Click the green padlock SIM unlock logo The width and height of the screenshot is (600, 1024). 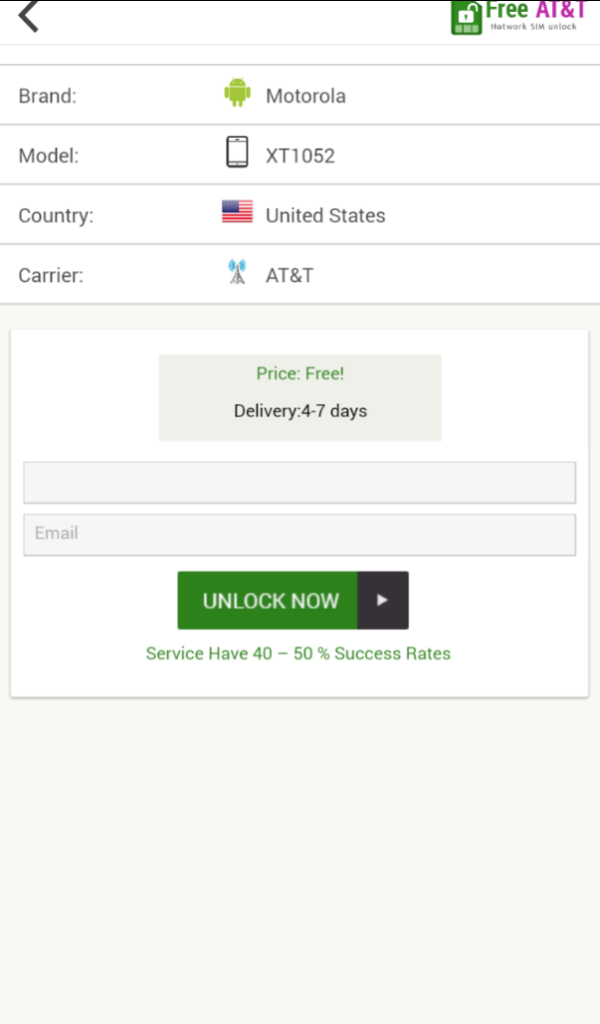click(464, 16)
